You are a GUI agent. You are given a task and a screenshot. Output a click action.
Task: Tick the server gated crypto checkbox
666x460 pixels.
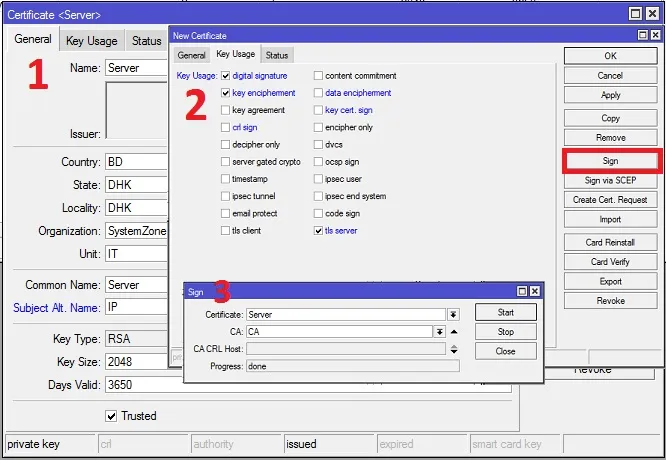click(226, 161)
